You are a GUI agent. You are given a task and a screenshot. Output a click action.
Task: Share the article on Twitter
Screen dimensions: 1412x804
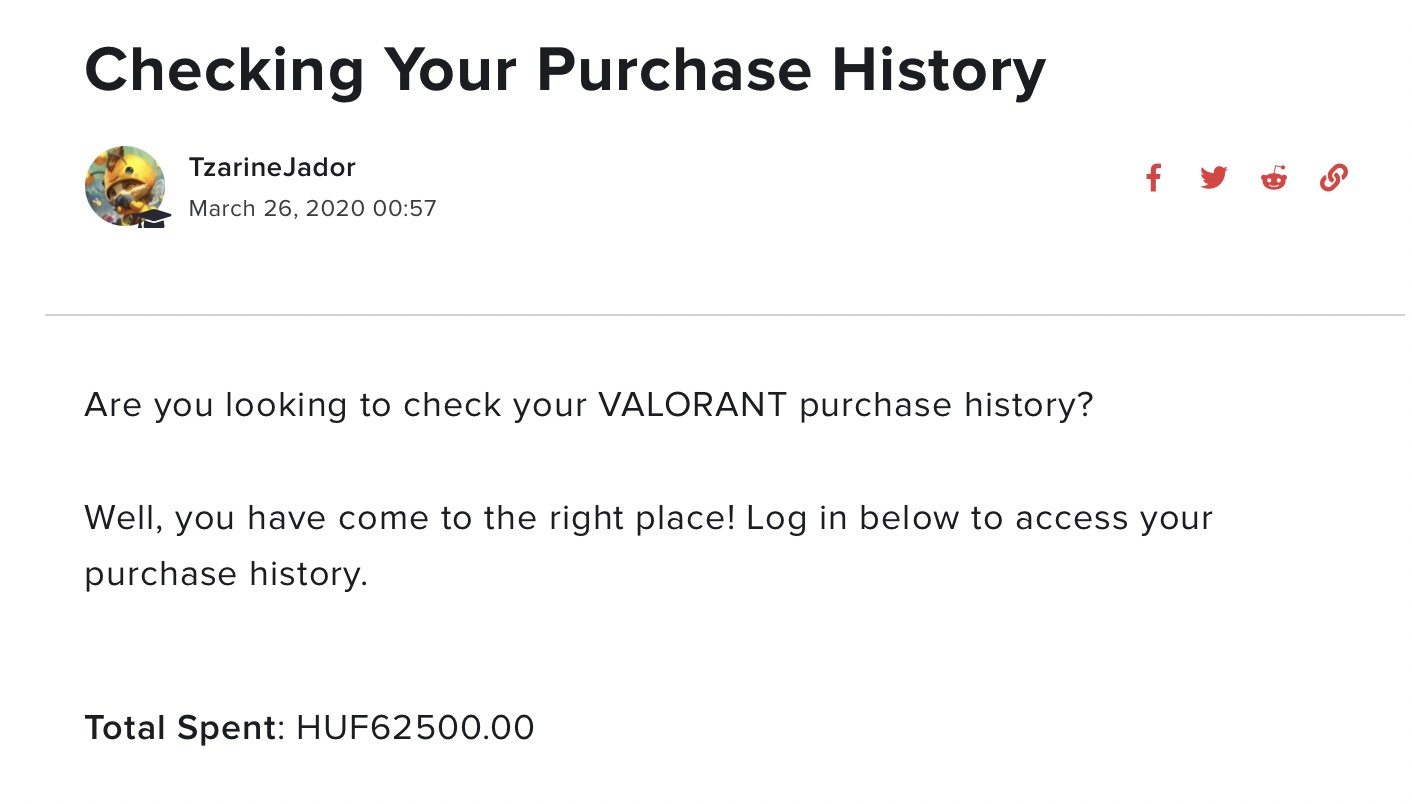click(1213, 178)
